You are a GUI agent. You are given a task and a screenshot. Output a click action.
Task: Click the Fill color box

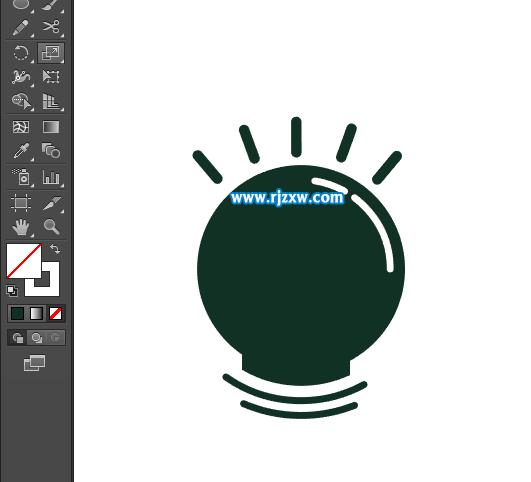click(x=24, y=261)
